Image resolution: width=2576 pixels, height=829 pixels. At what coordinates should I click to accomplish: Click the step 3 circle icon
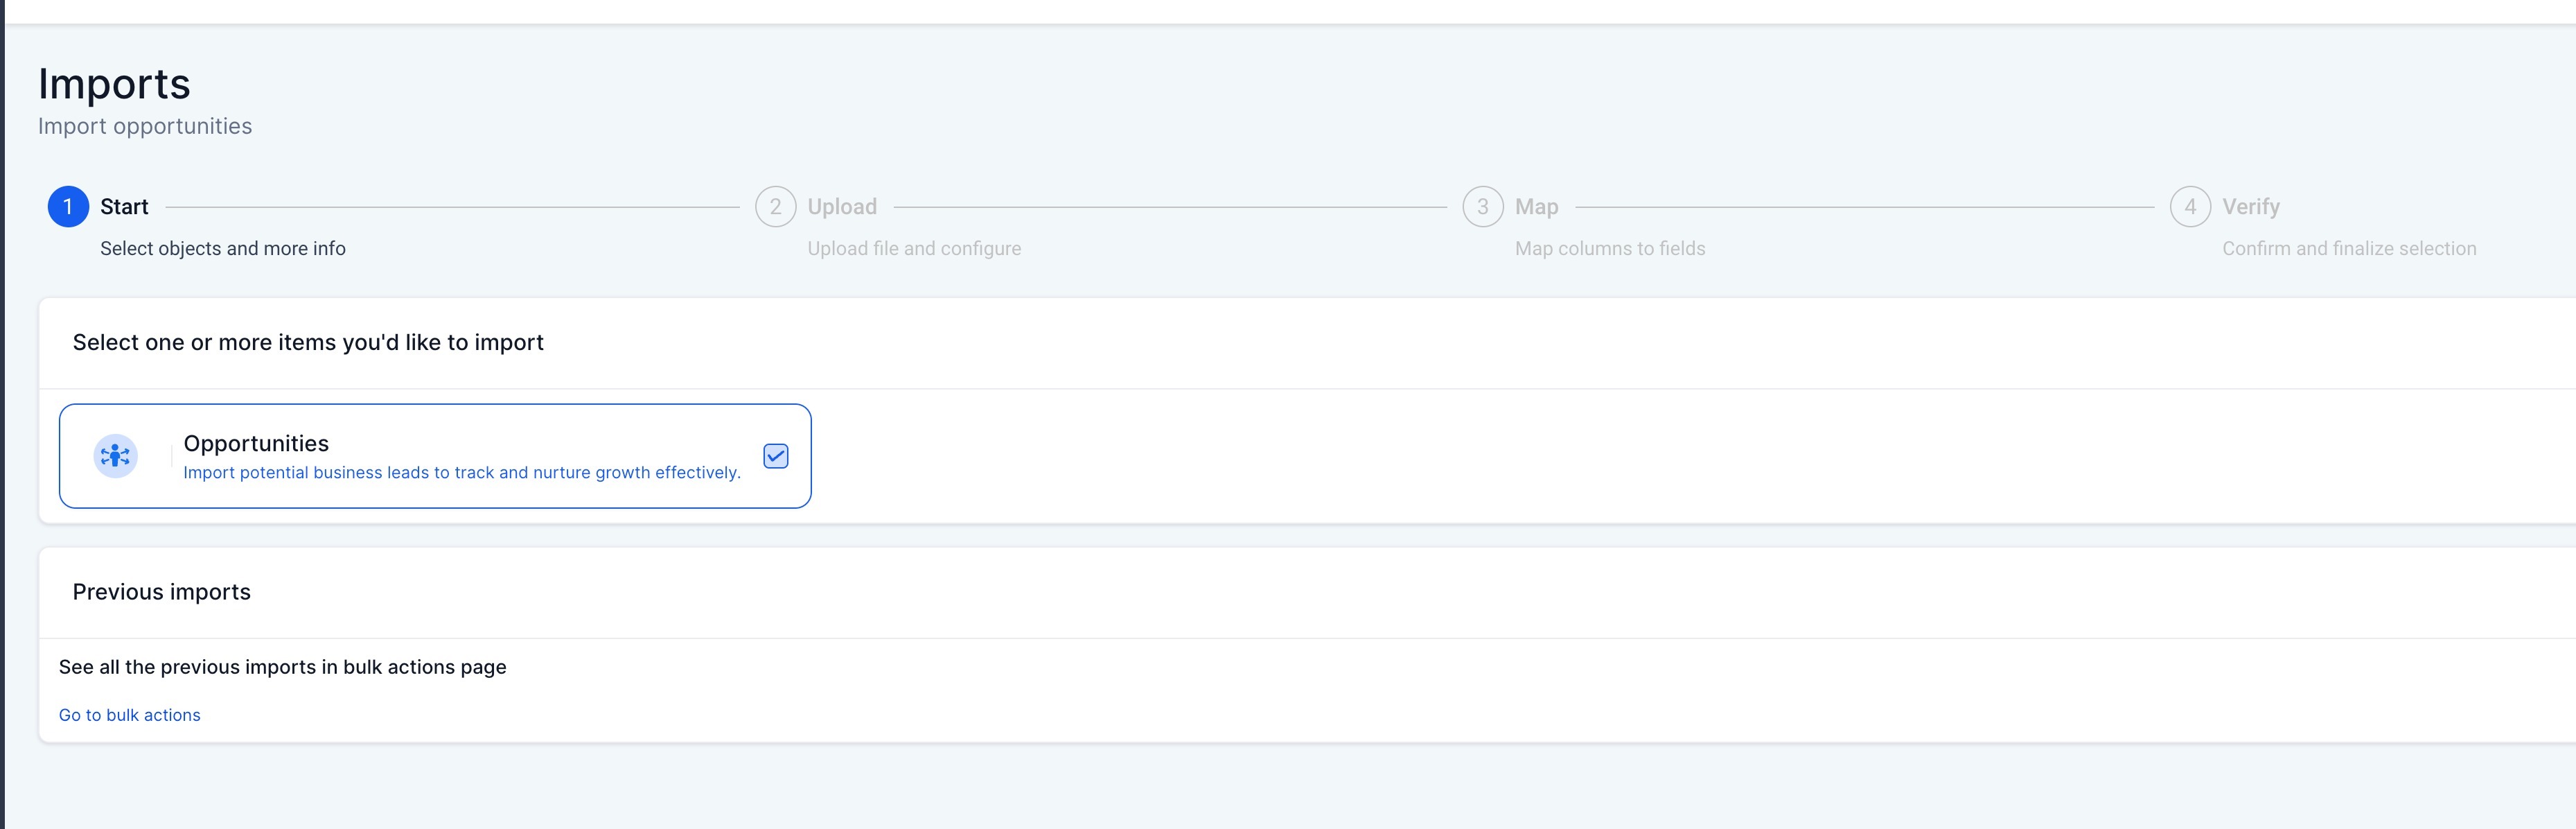(1482, 207)
